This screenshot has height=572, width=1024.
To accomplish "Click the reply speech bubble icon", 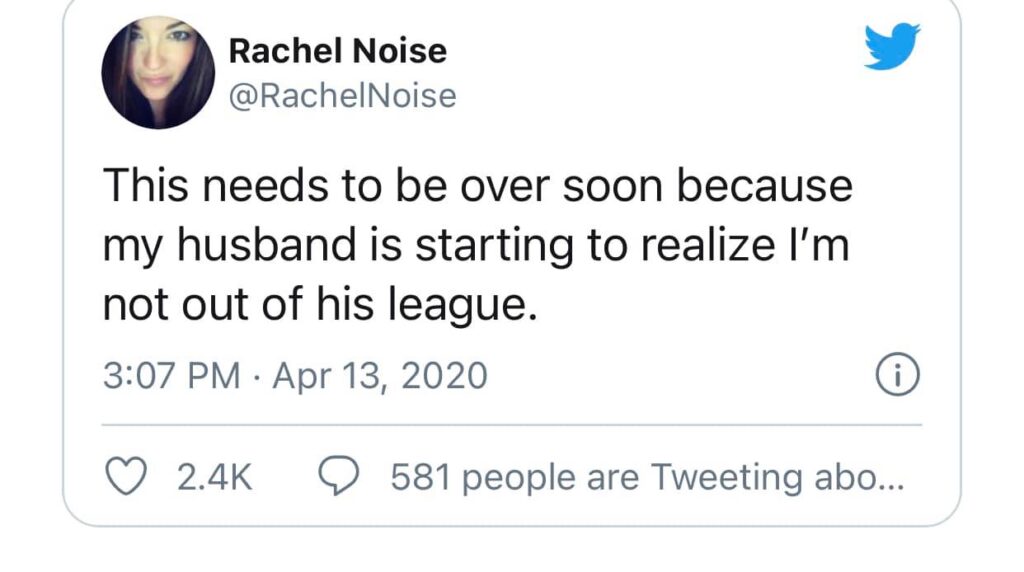I will [339, 477].
